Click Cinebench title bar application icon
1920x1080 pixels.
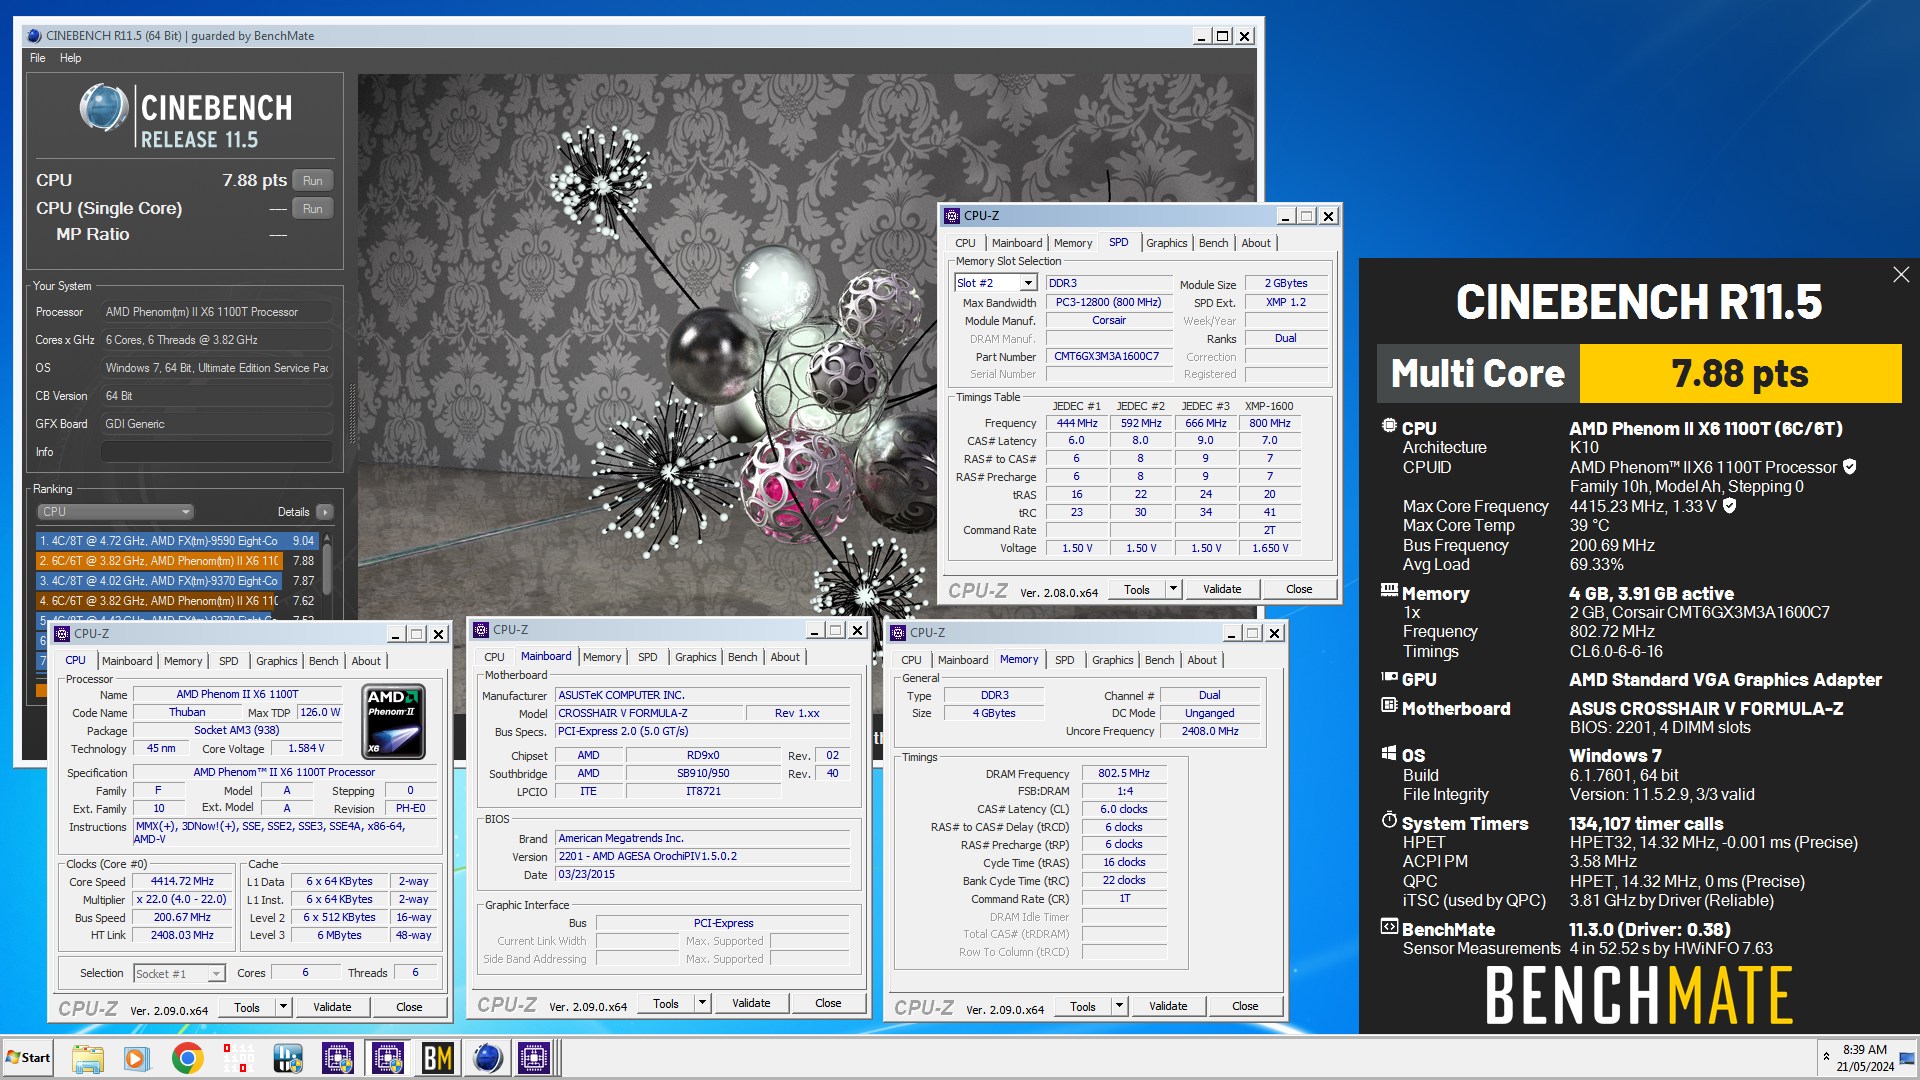(x=35, y=36)
